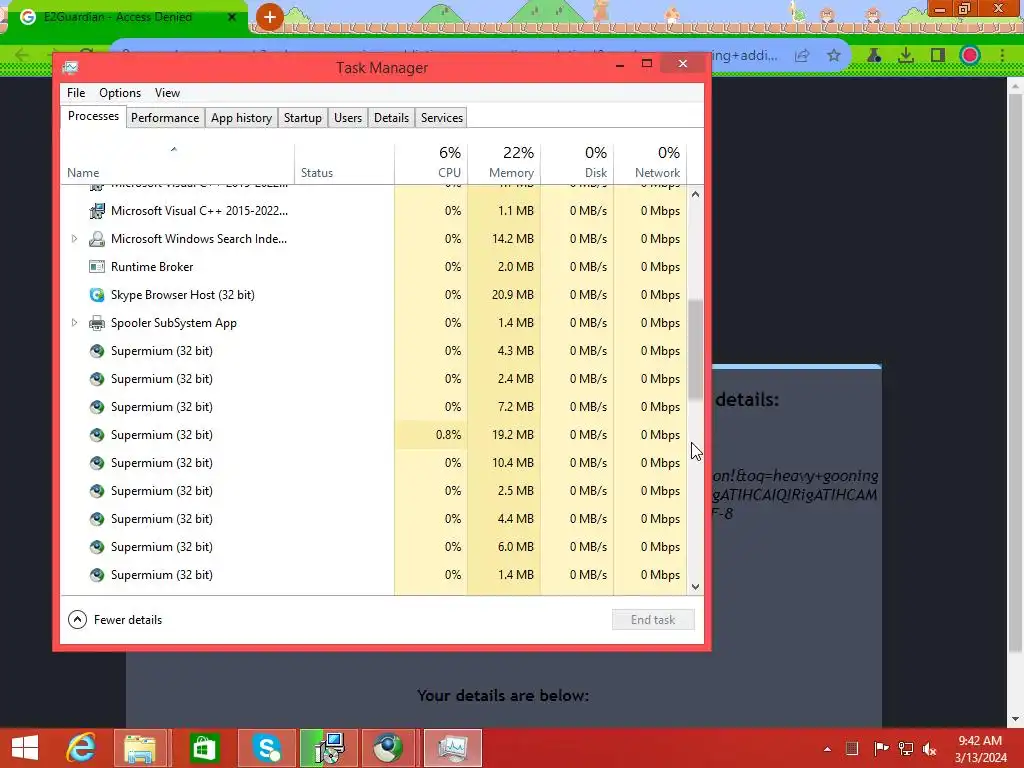Sort processes by Memory column header
Viewport: 1024px width, 768px height.
pyautogui.click(x=504, y=163)
